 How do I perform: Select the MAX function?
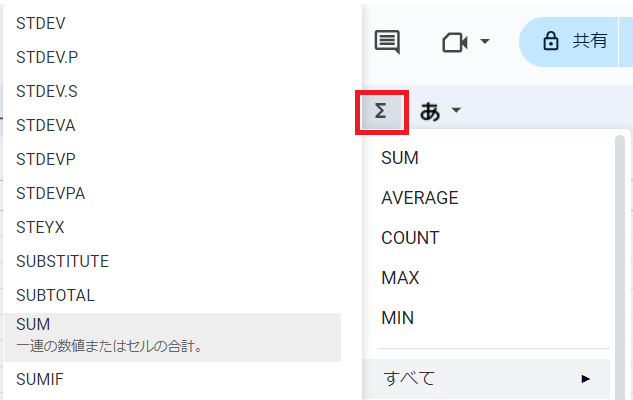[400, 278]
